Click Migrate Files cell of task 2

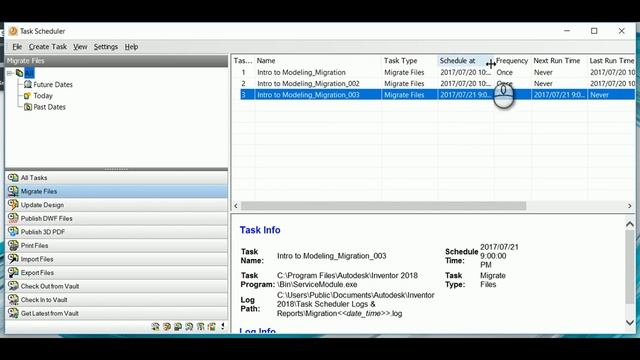click(409, 84)
